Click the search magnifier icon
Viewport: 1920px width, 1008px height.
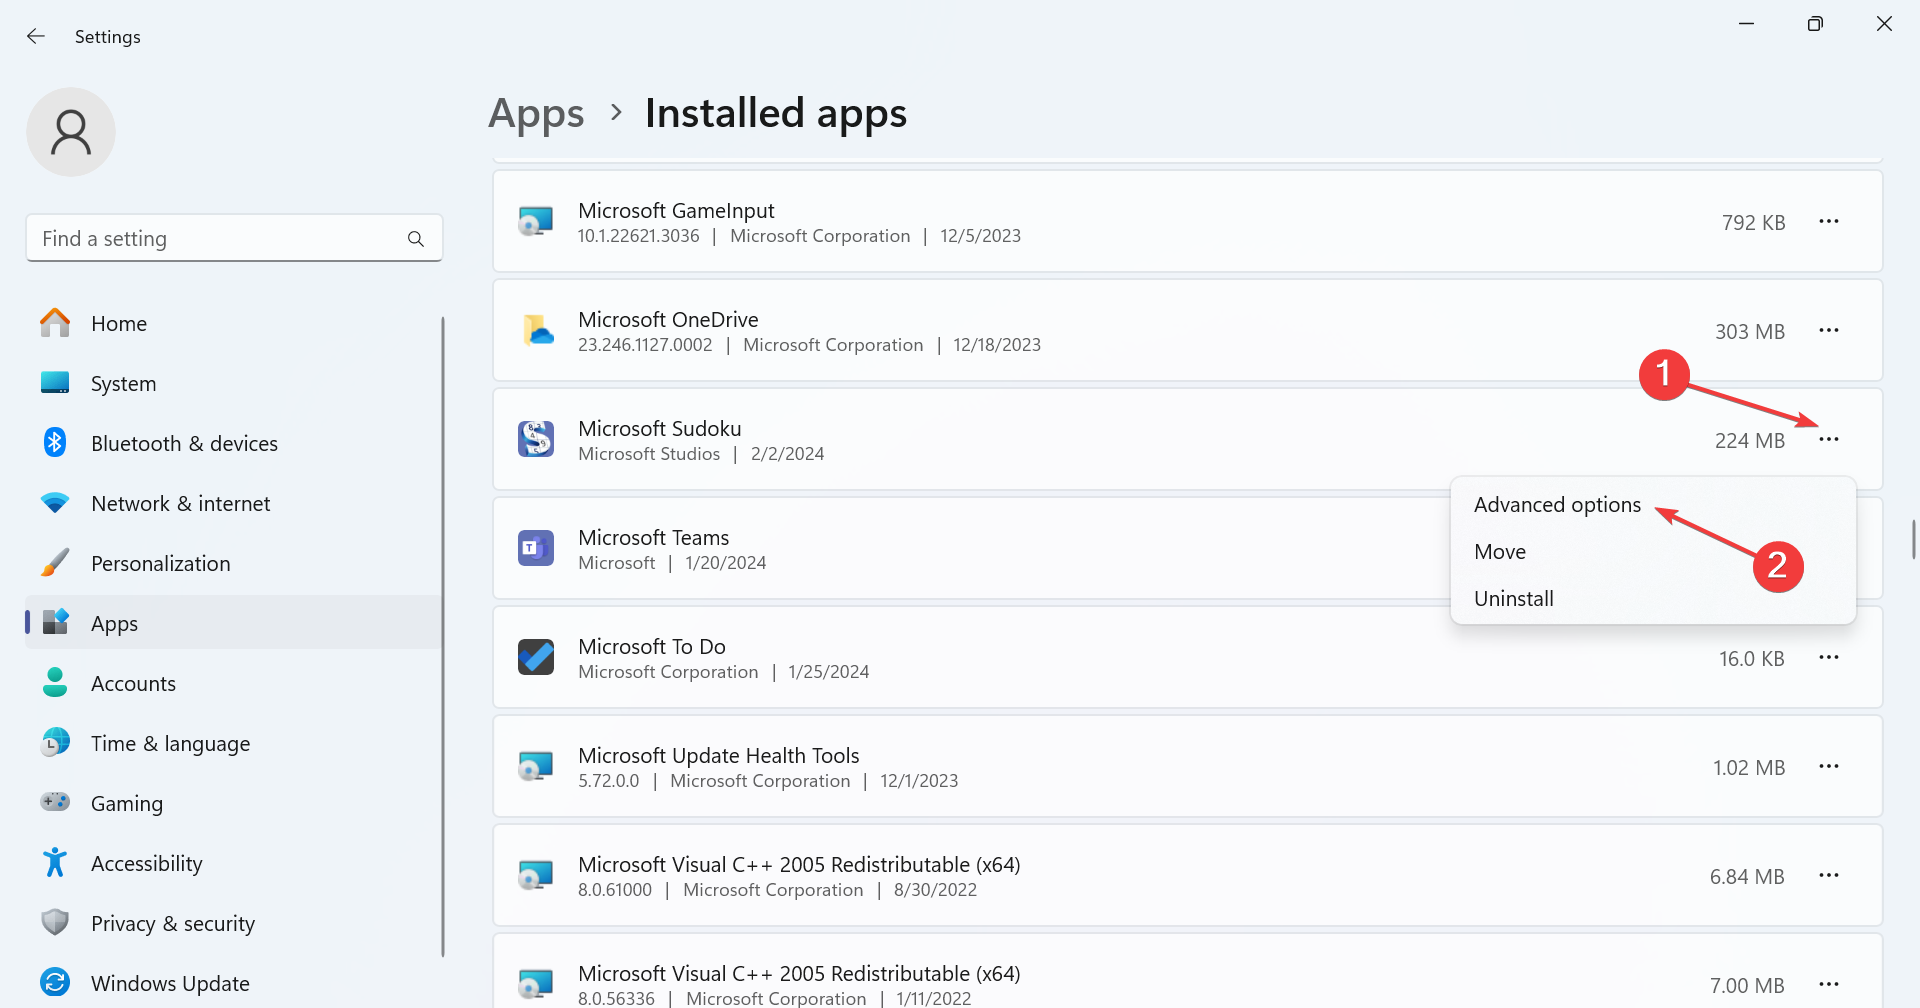pyautogui.click(x=416, y=239)
